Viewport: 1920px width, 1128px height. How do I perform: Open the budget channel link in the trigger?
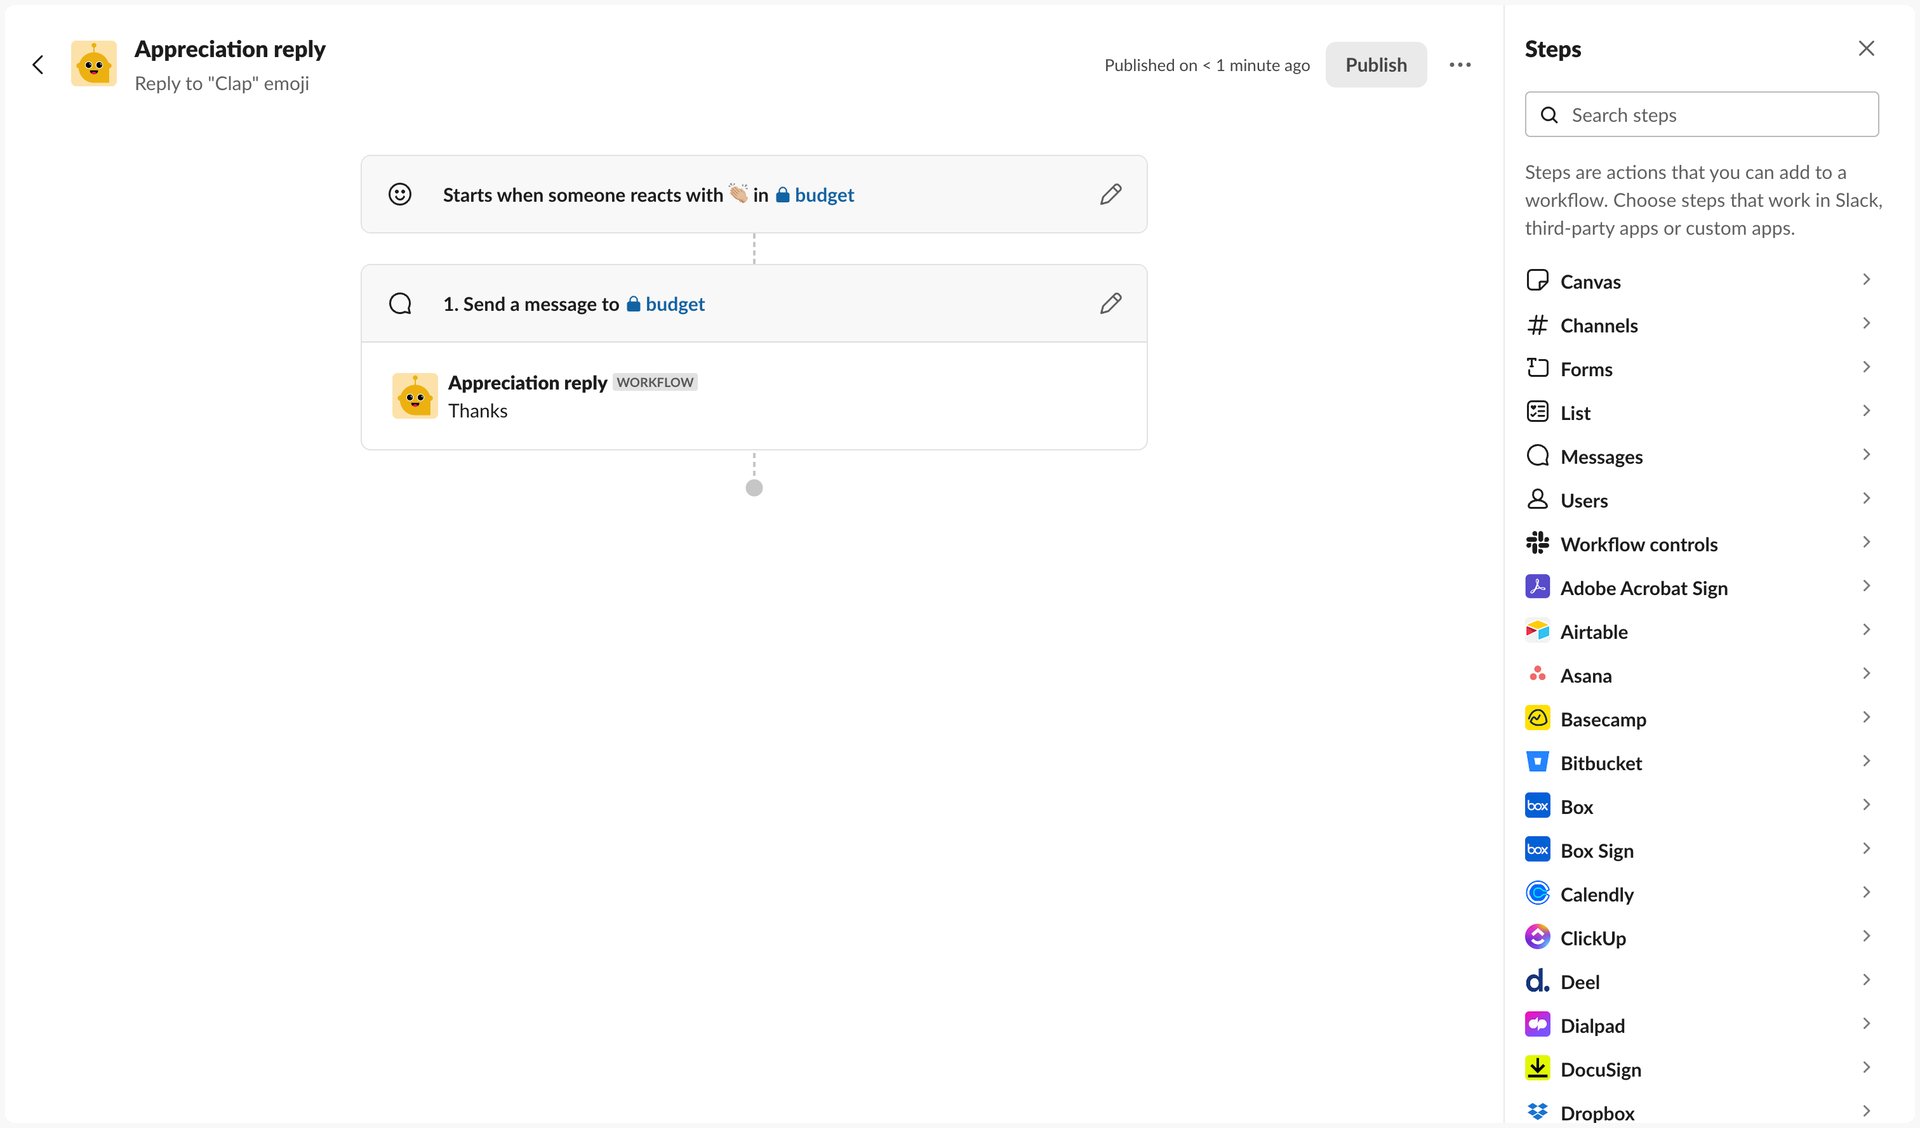(822, 195)
